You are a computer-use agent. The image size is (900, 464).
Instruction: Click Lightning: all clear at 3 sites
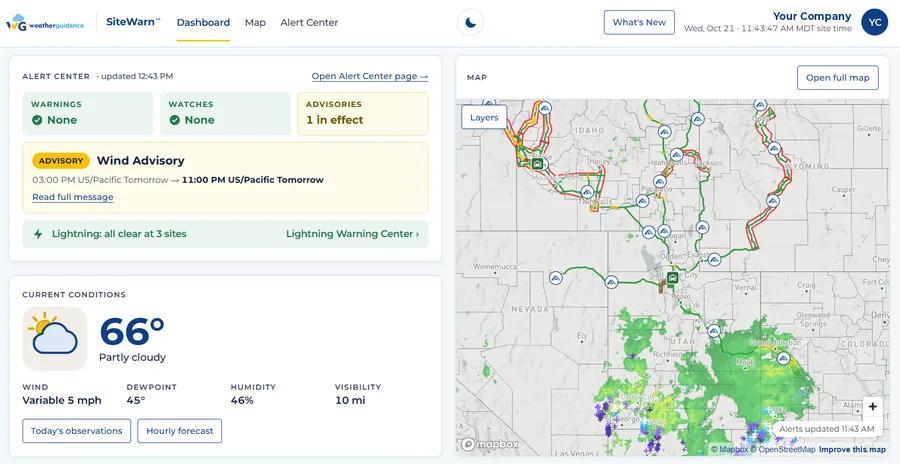tap(119, 234)
